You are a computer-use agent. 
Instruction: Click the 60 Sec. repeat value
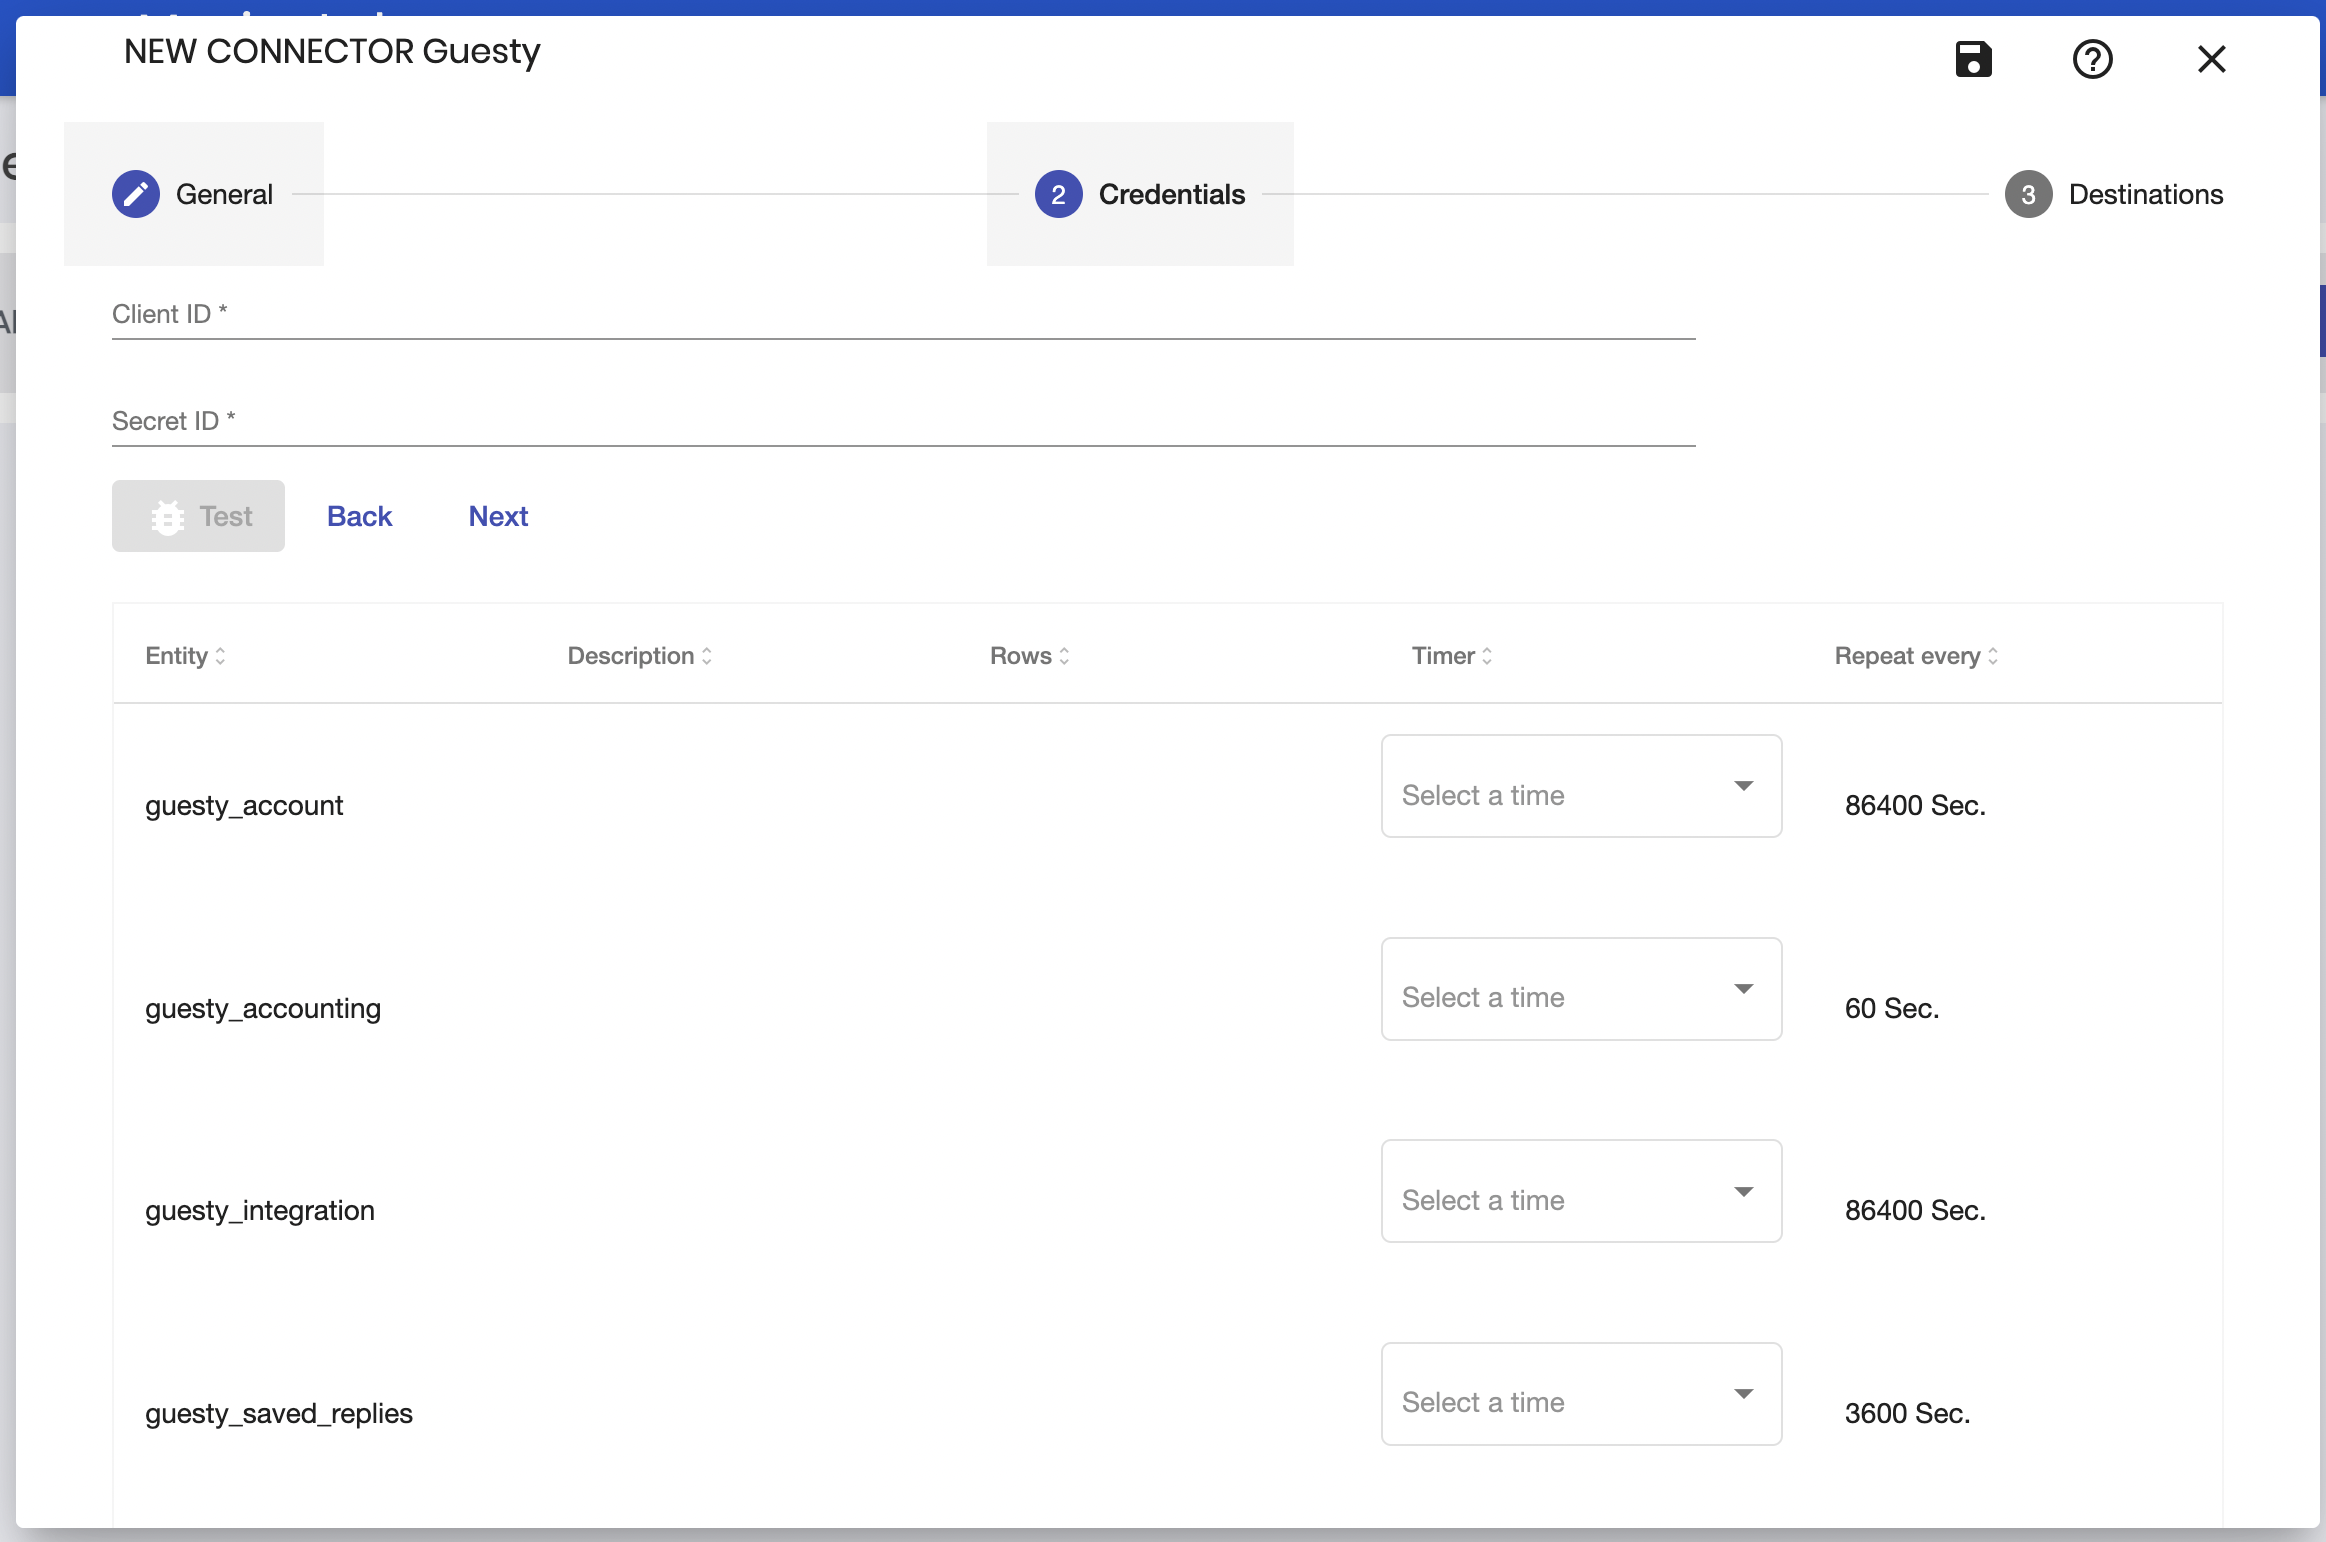click(1892, 1009)
